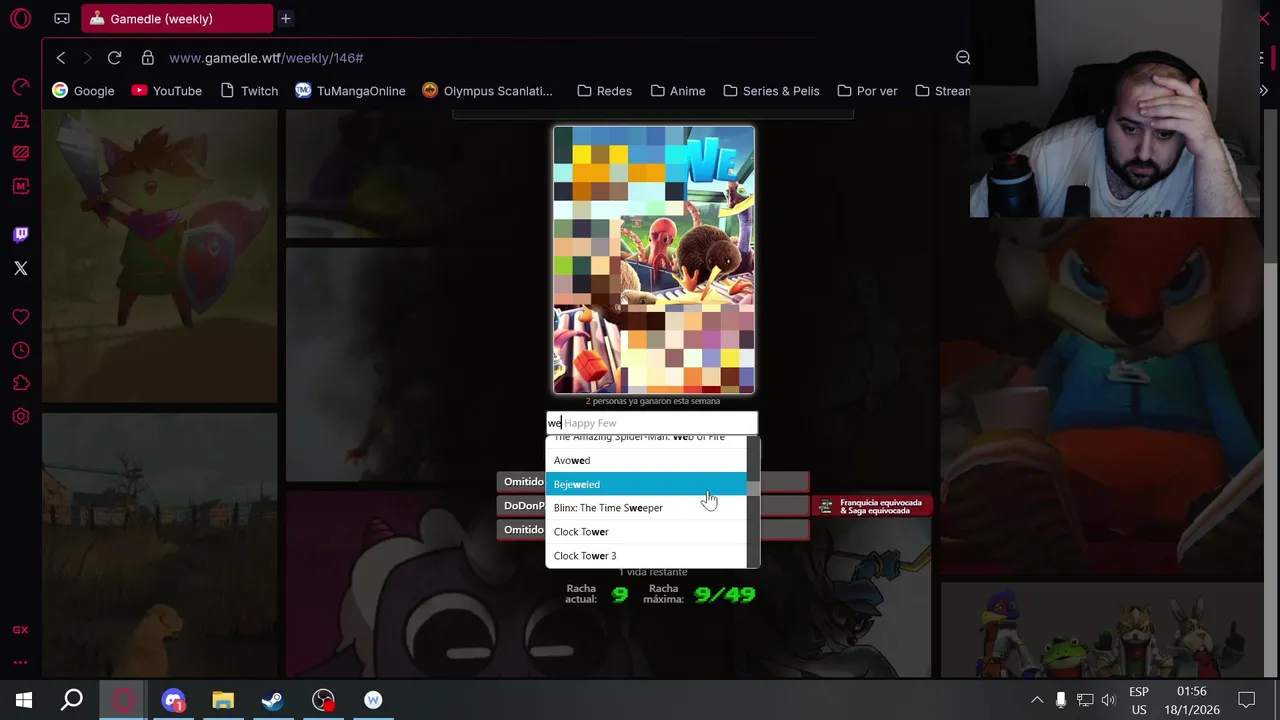Switch to Gamedle (weekly) tab
The height and width of the screenshot is (720, 1280).
[177, 18]
